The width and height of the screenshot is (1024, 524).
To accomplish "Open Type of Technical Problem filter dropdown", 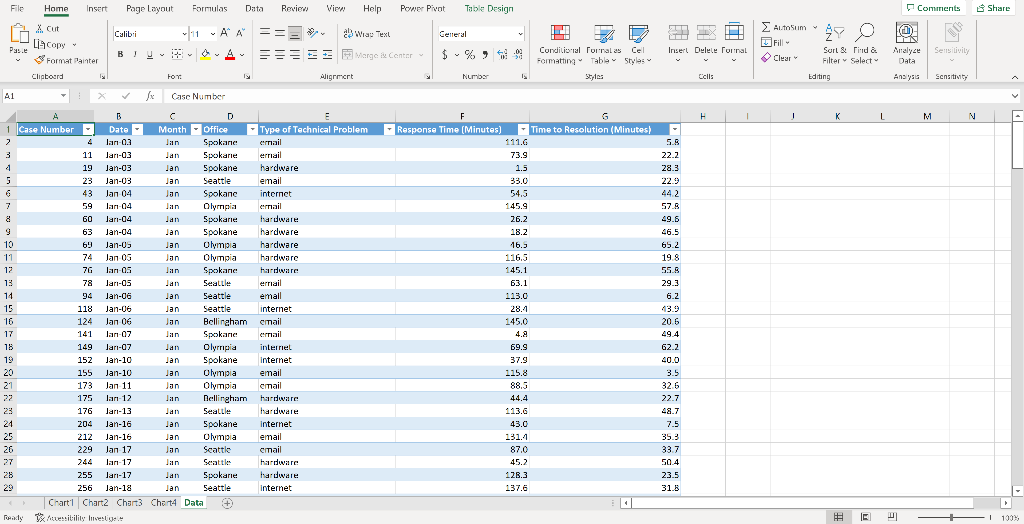I will point(389,129).
